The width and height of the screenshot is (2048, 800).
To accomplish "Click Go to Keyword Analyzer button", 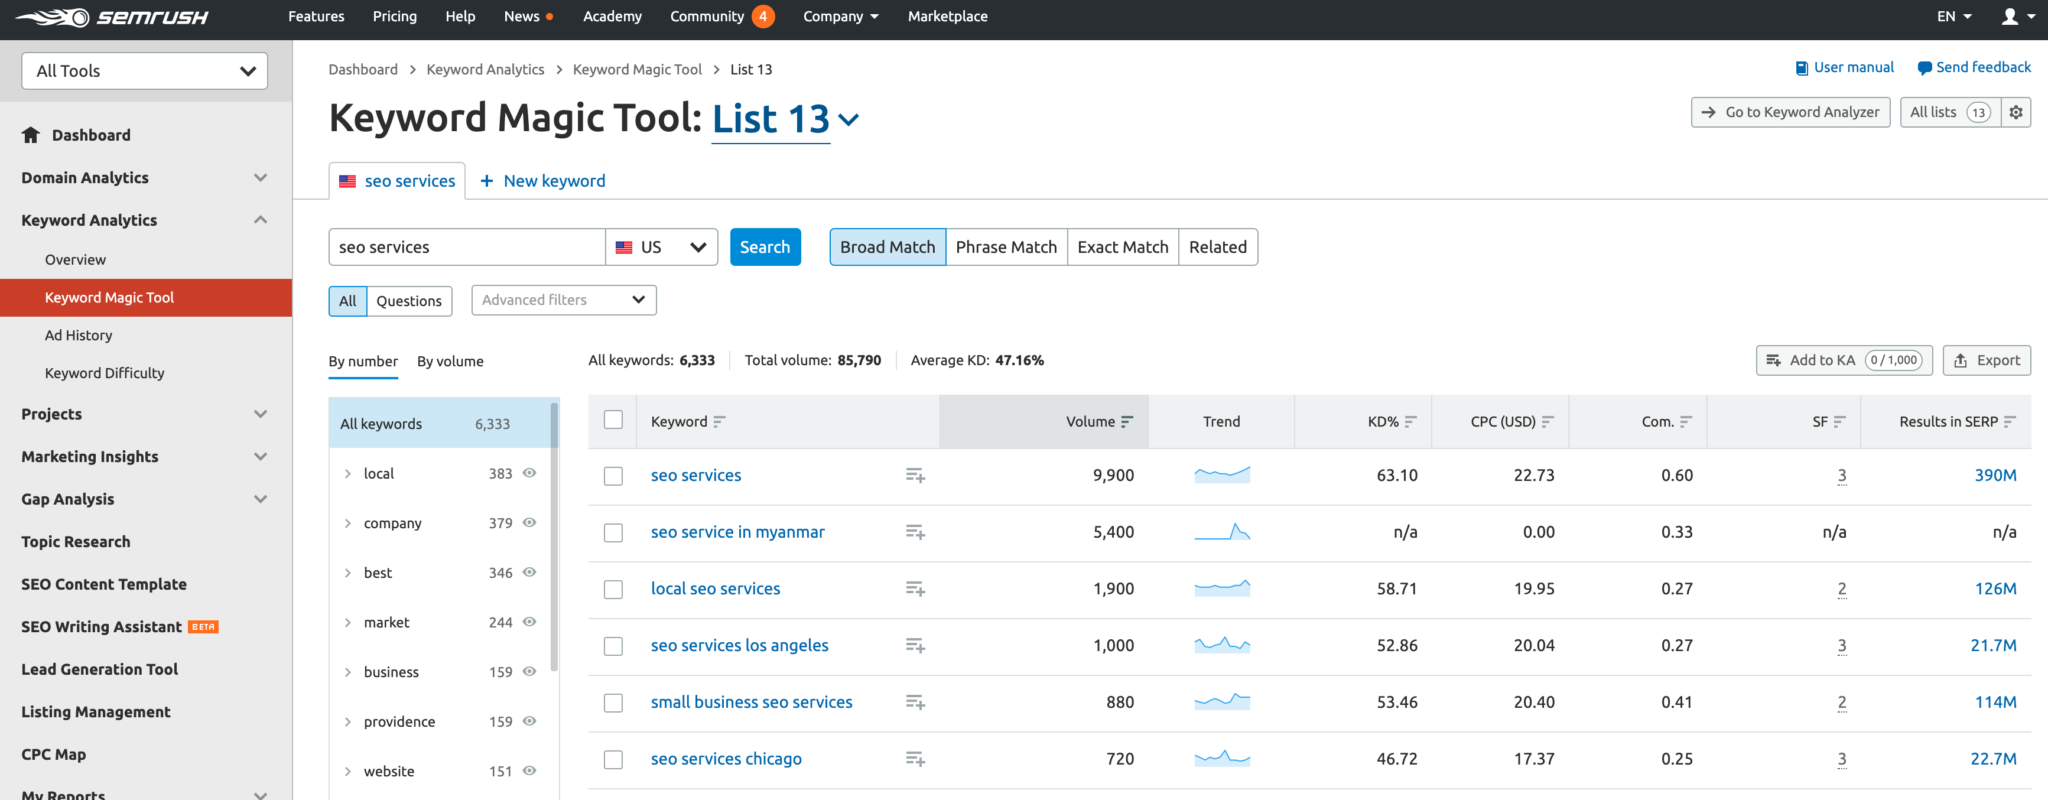I will pyautogui.click(x=1790, y=112).
